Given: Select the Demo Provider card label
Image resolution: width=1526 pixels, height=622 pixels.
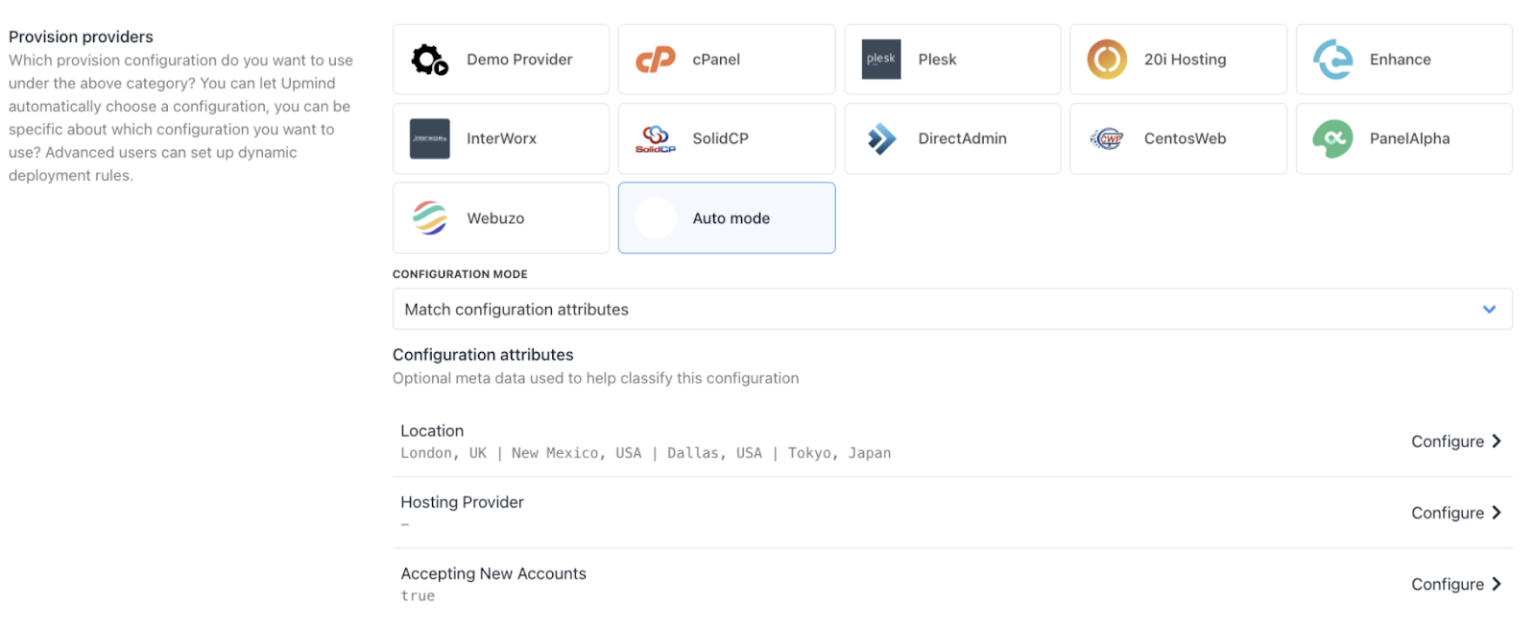Looking at the screenshot, I should click(x=520, y=60).
